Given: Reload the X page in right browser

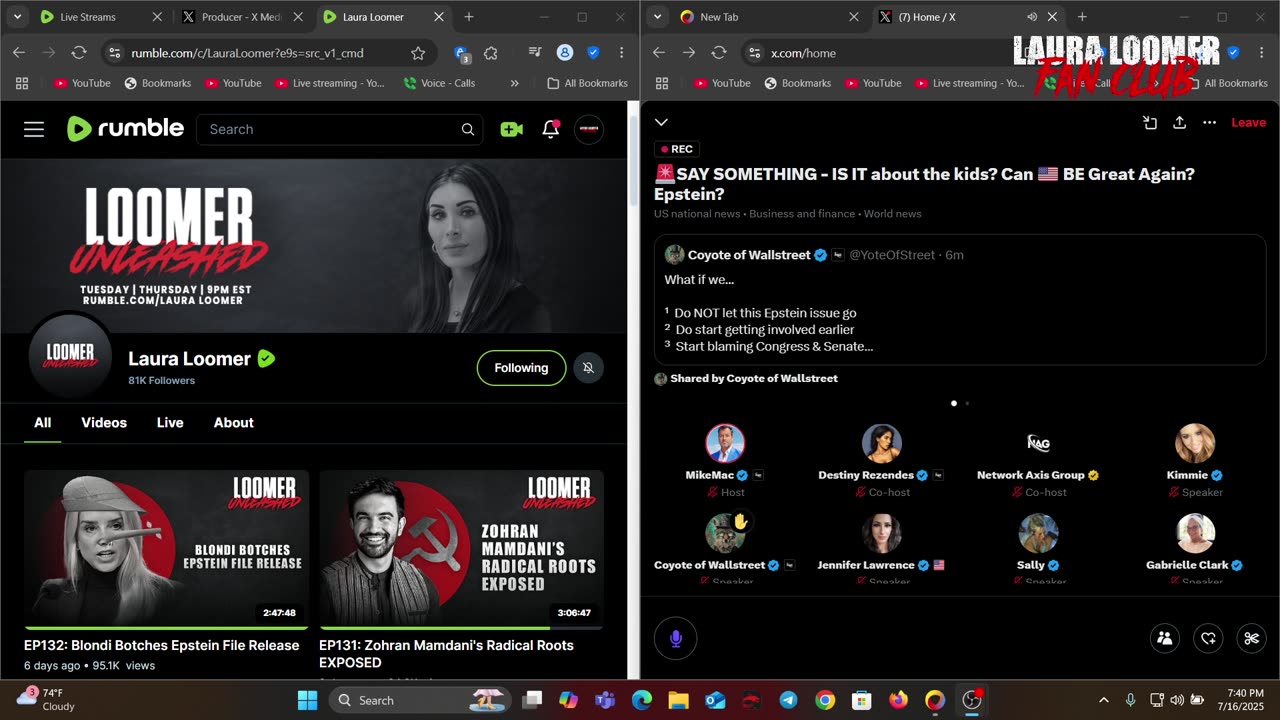Looking at the screenshot, I should (x=719, y=53).
